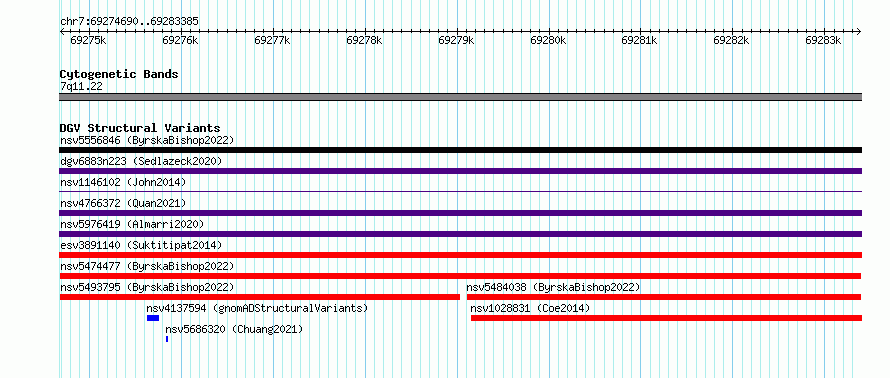The image size is (890, 378).
Task: Click the 69279k ruler position
Action: (x=456, y=40)
